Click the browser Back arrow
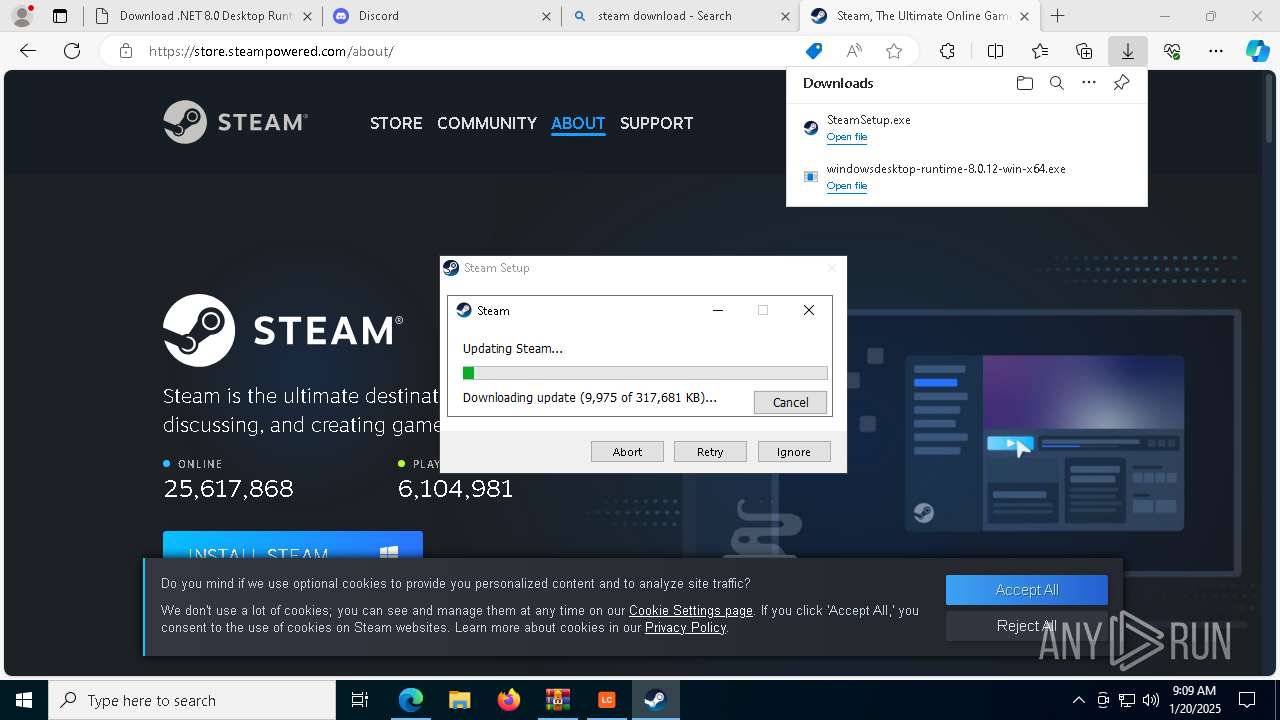 (28, 51)
